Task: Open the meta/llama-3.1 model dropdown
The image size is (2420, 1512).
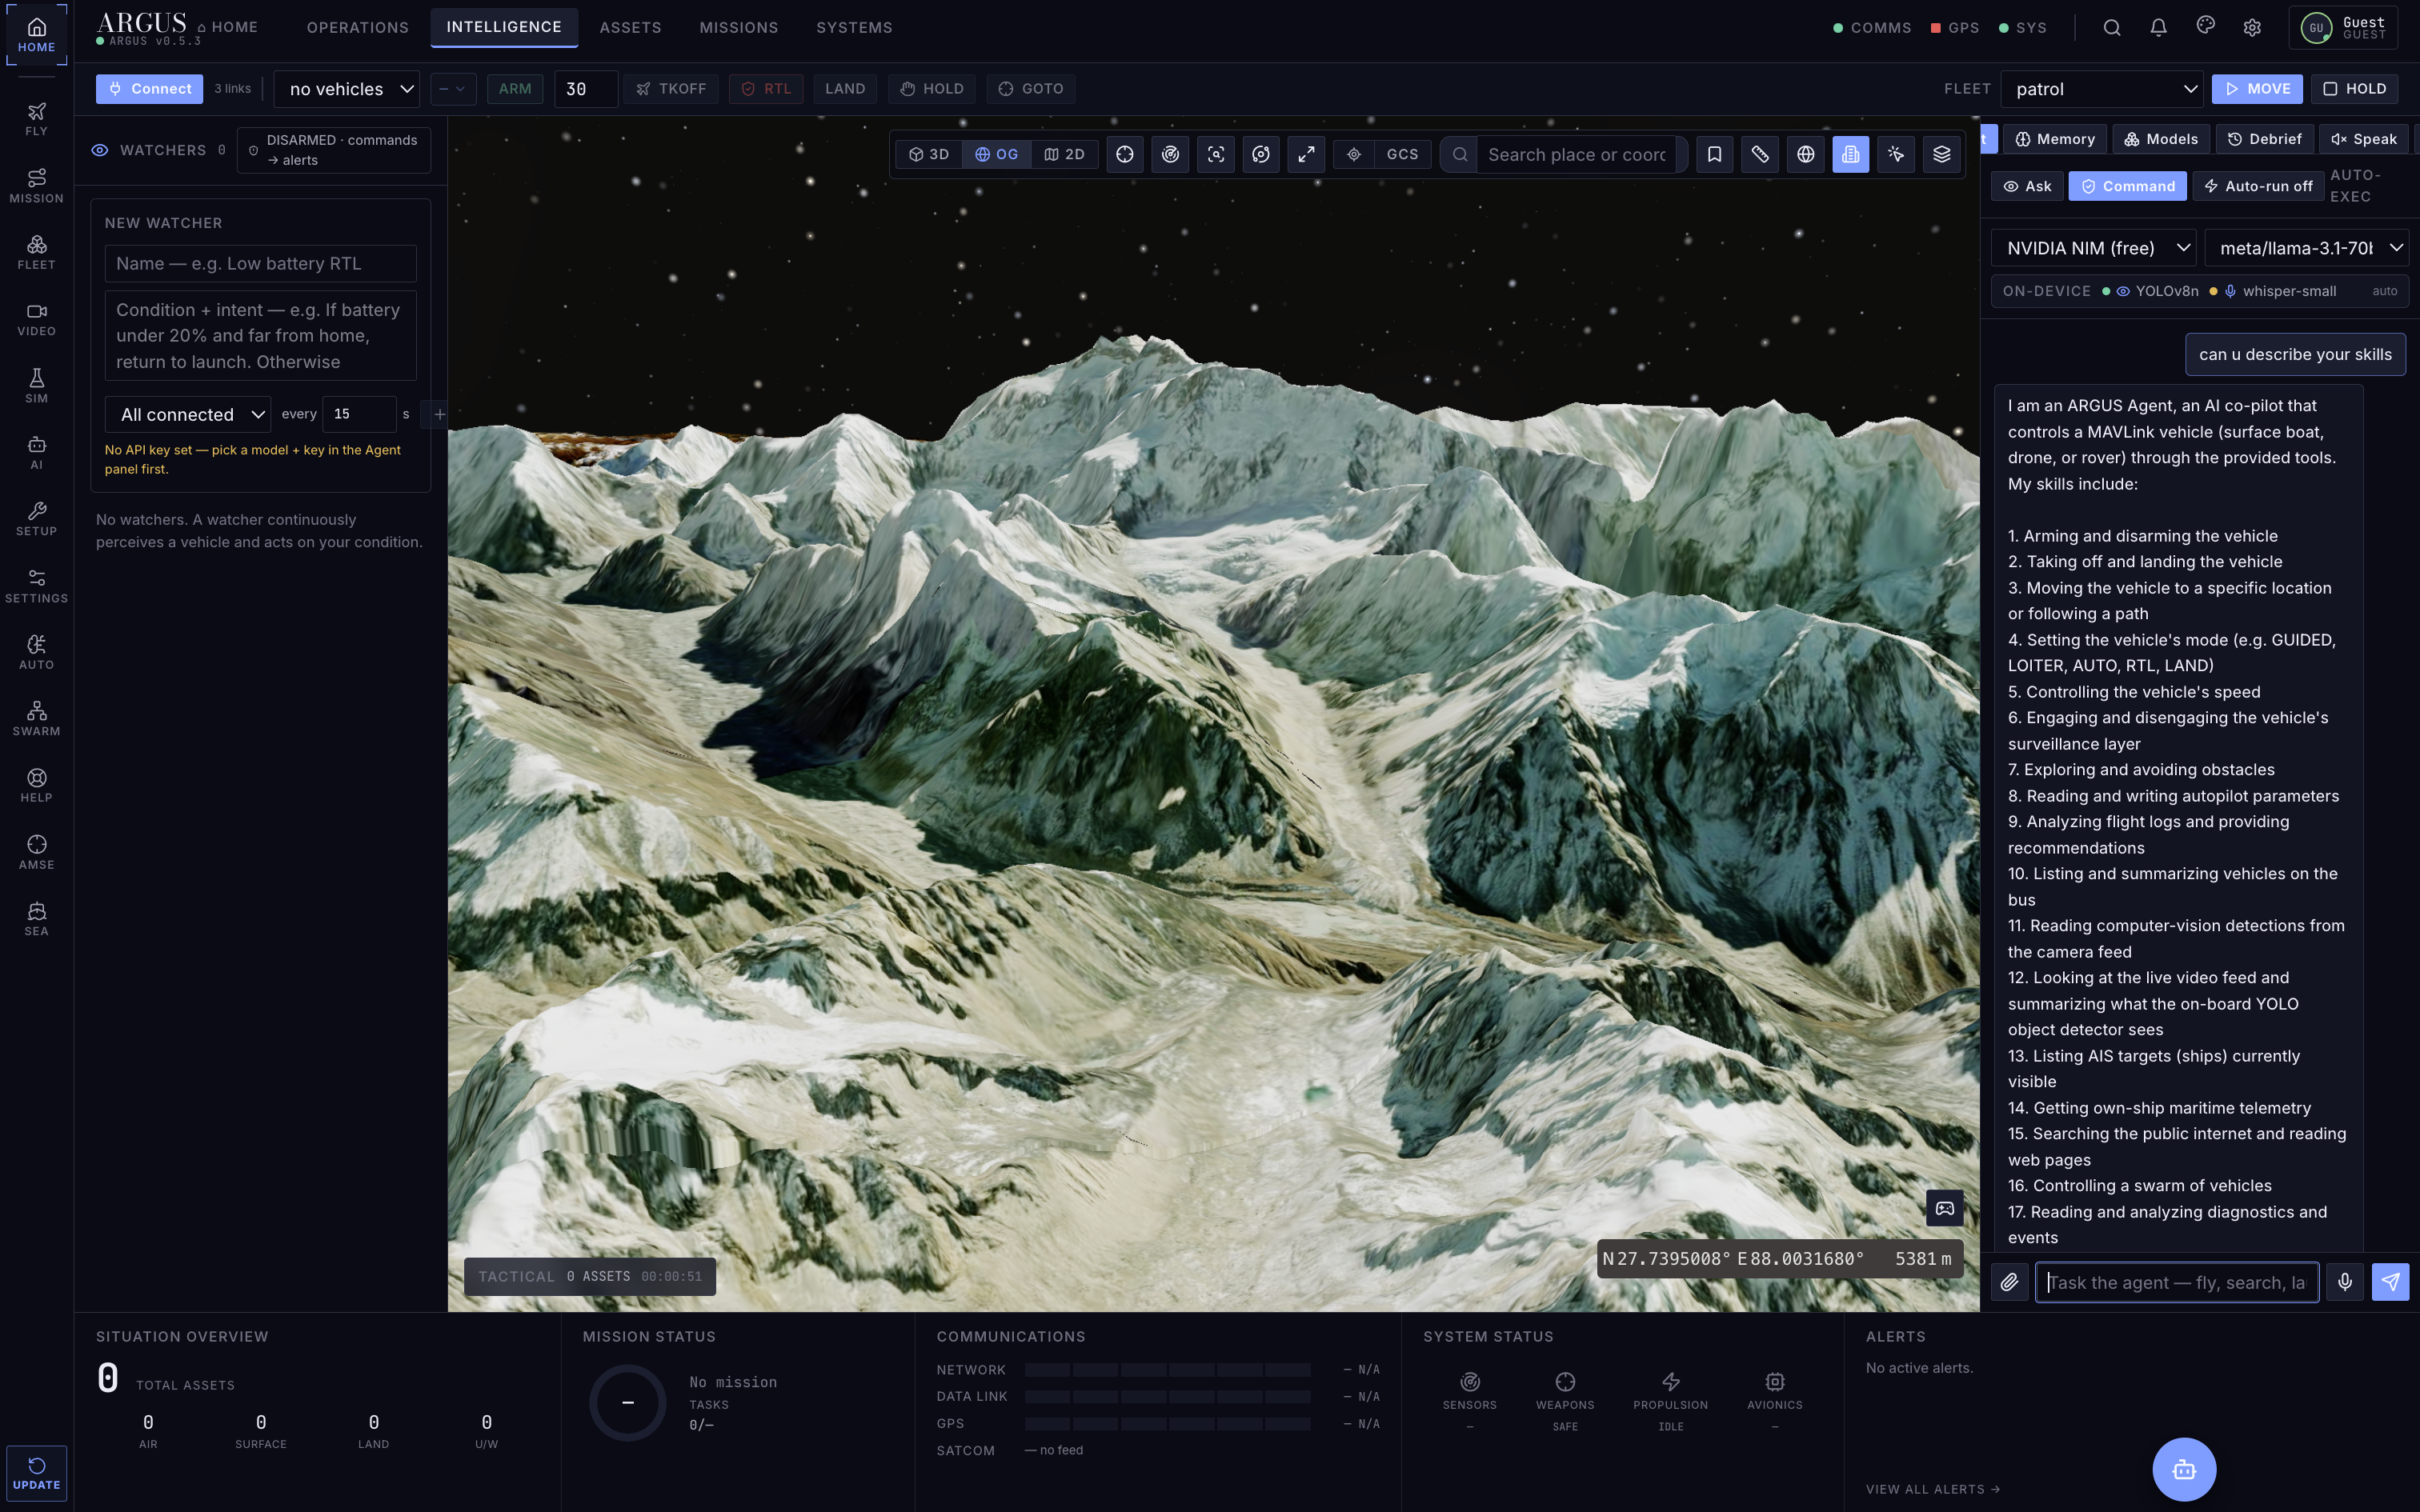Action: click(x=2307, y=248)
